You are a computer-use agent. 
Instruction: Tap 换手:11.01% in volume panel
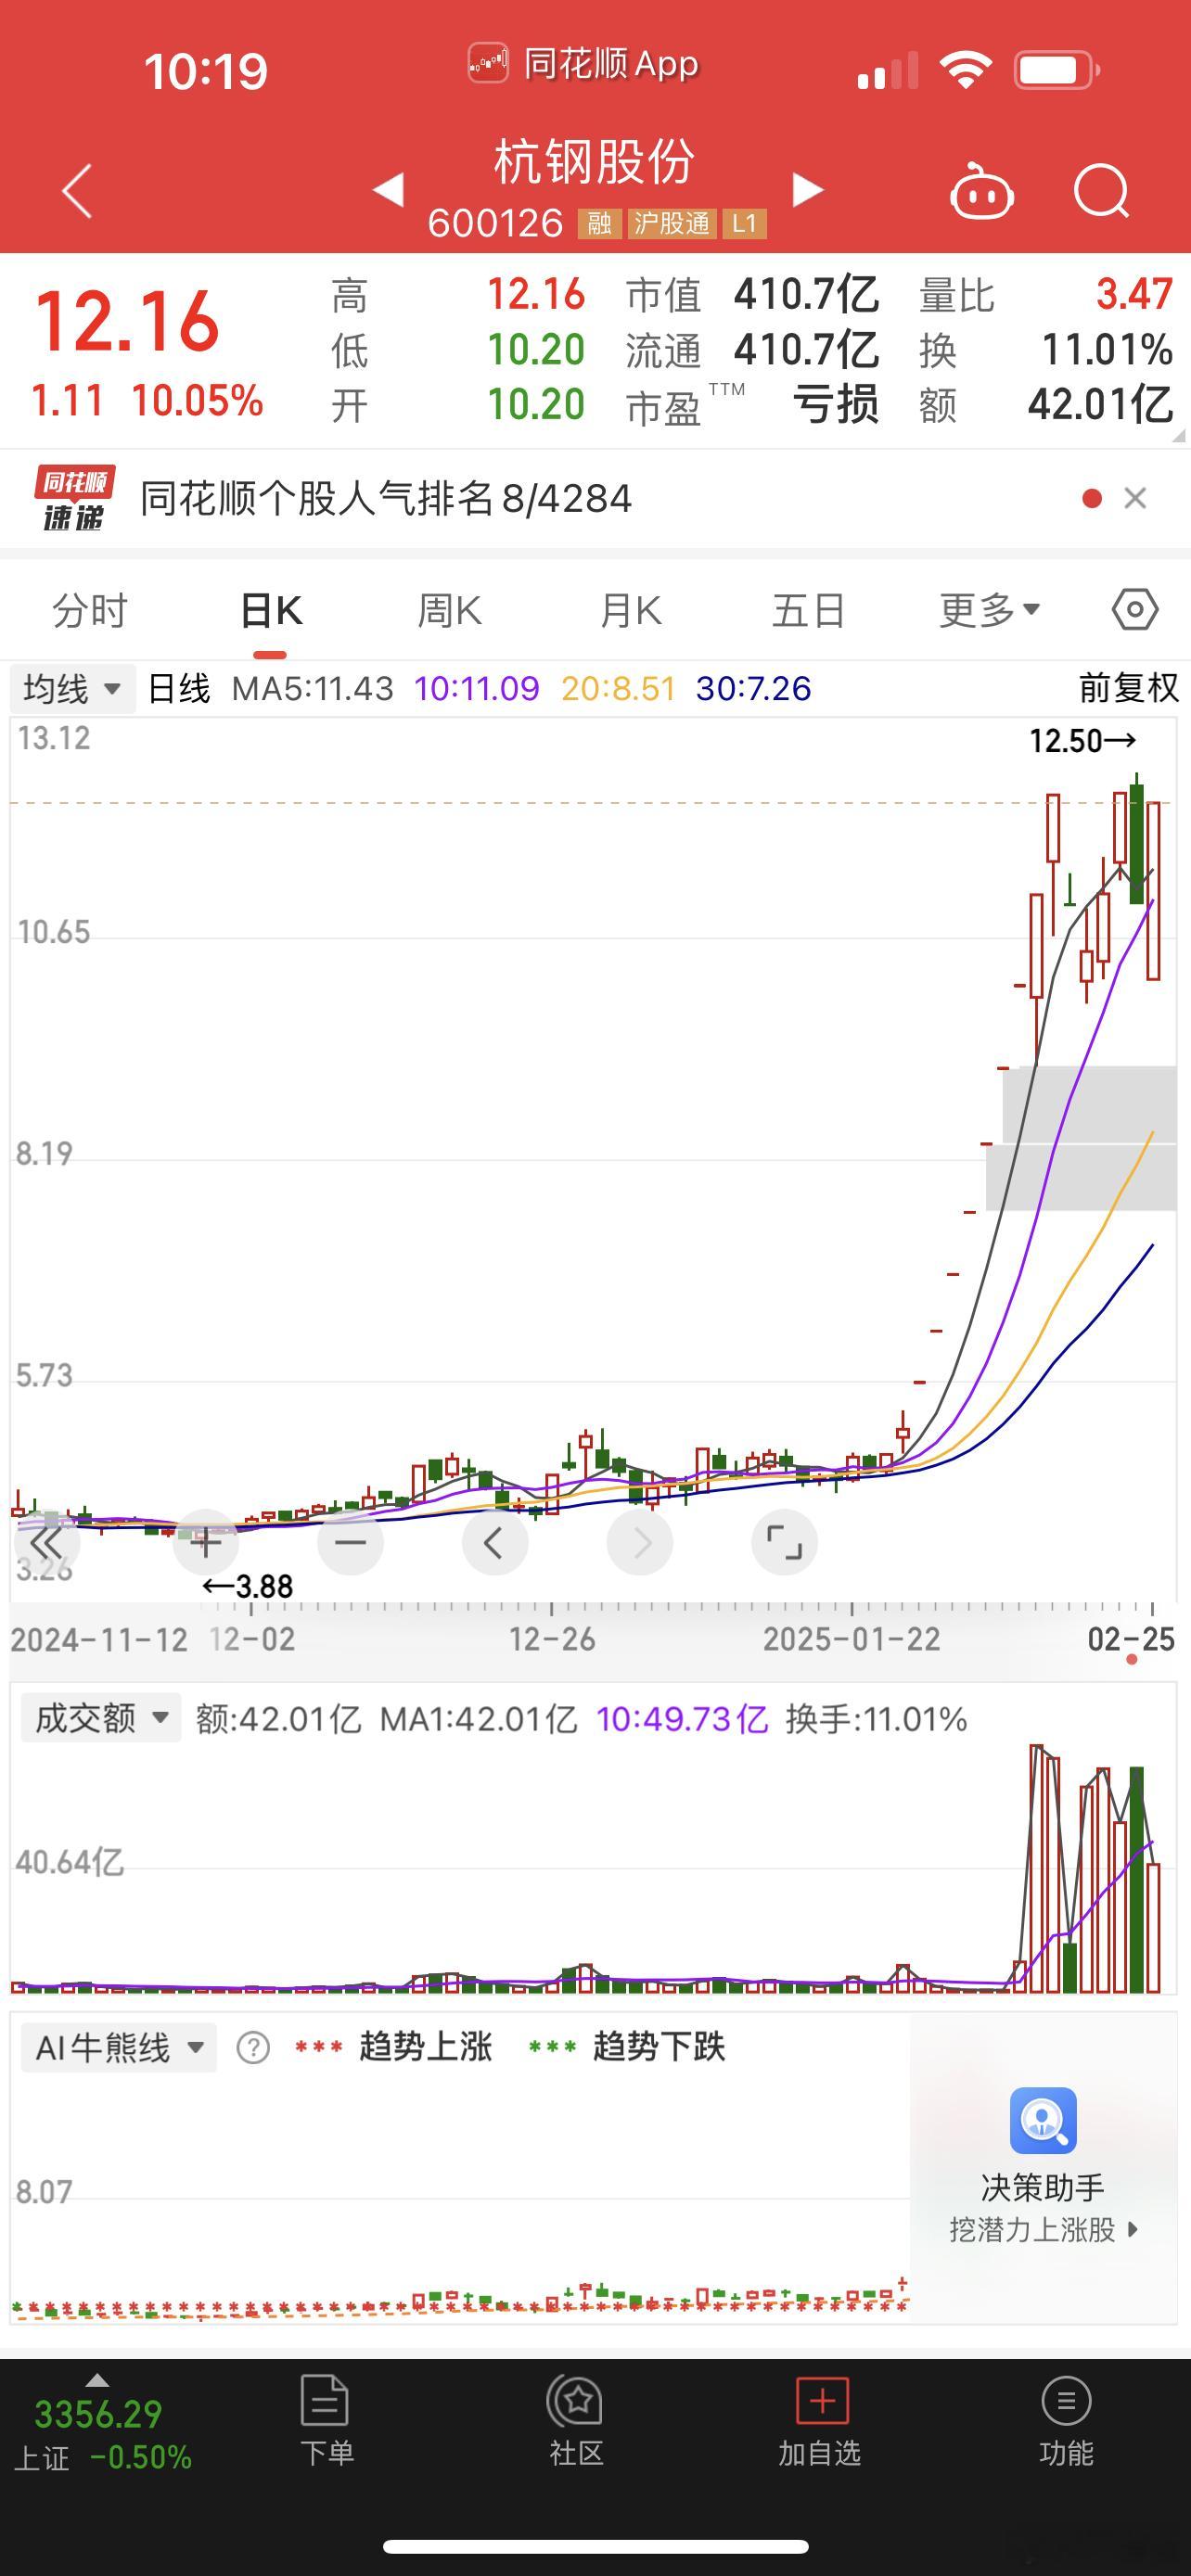(876, 1719)
